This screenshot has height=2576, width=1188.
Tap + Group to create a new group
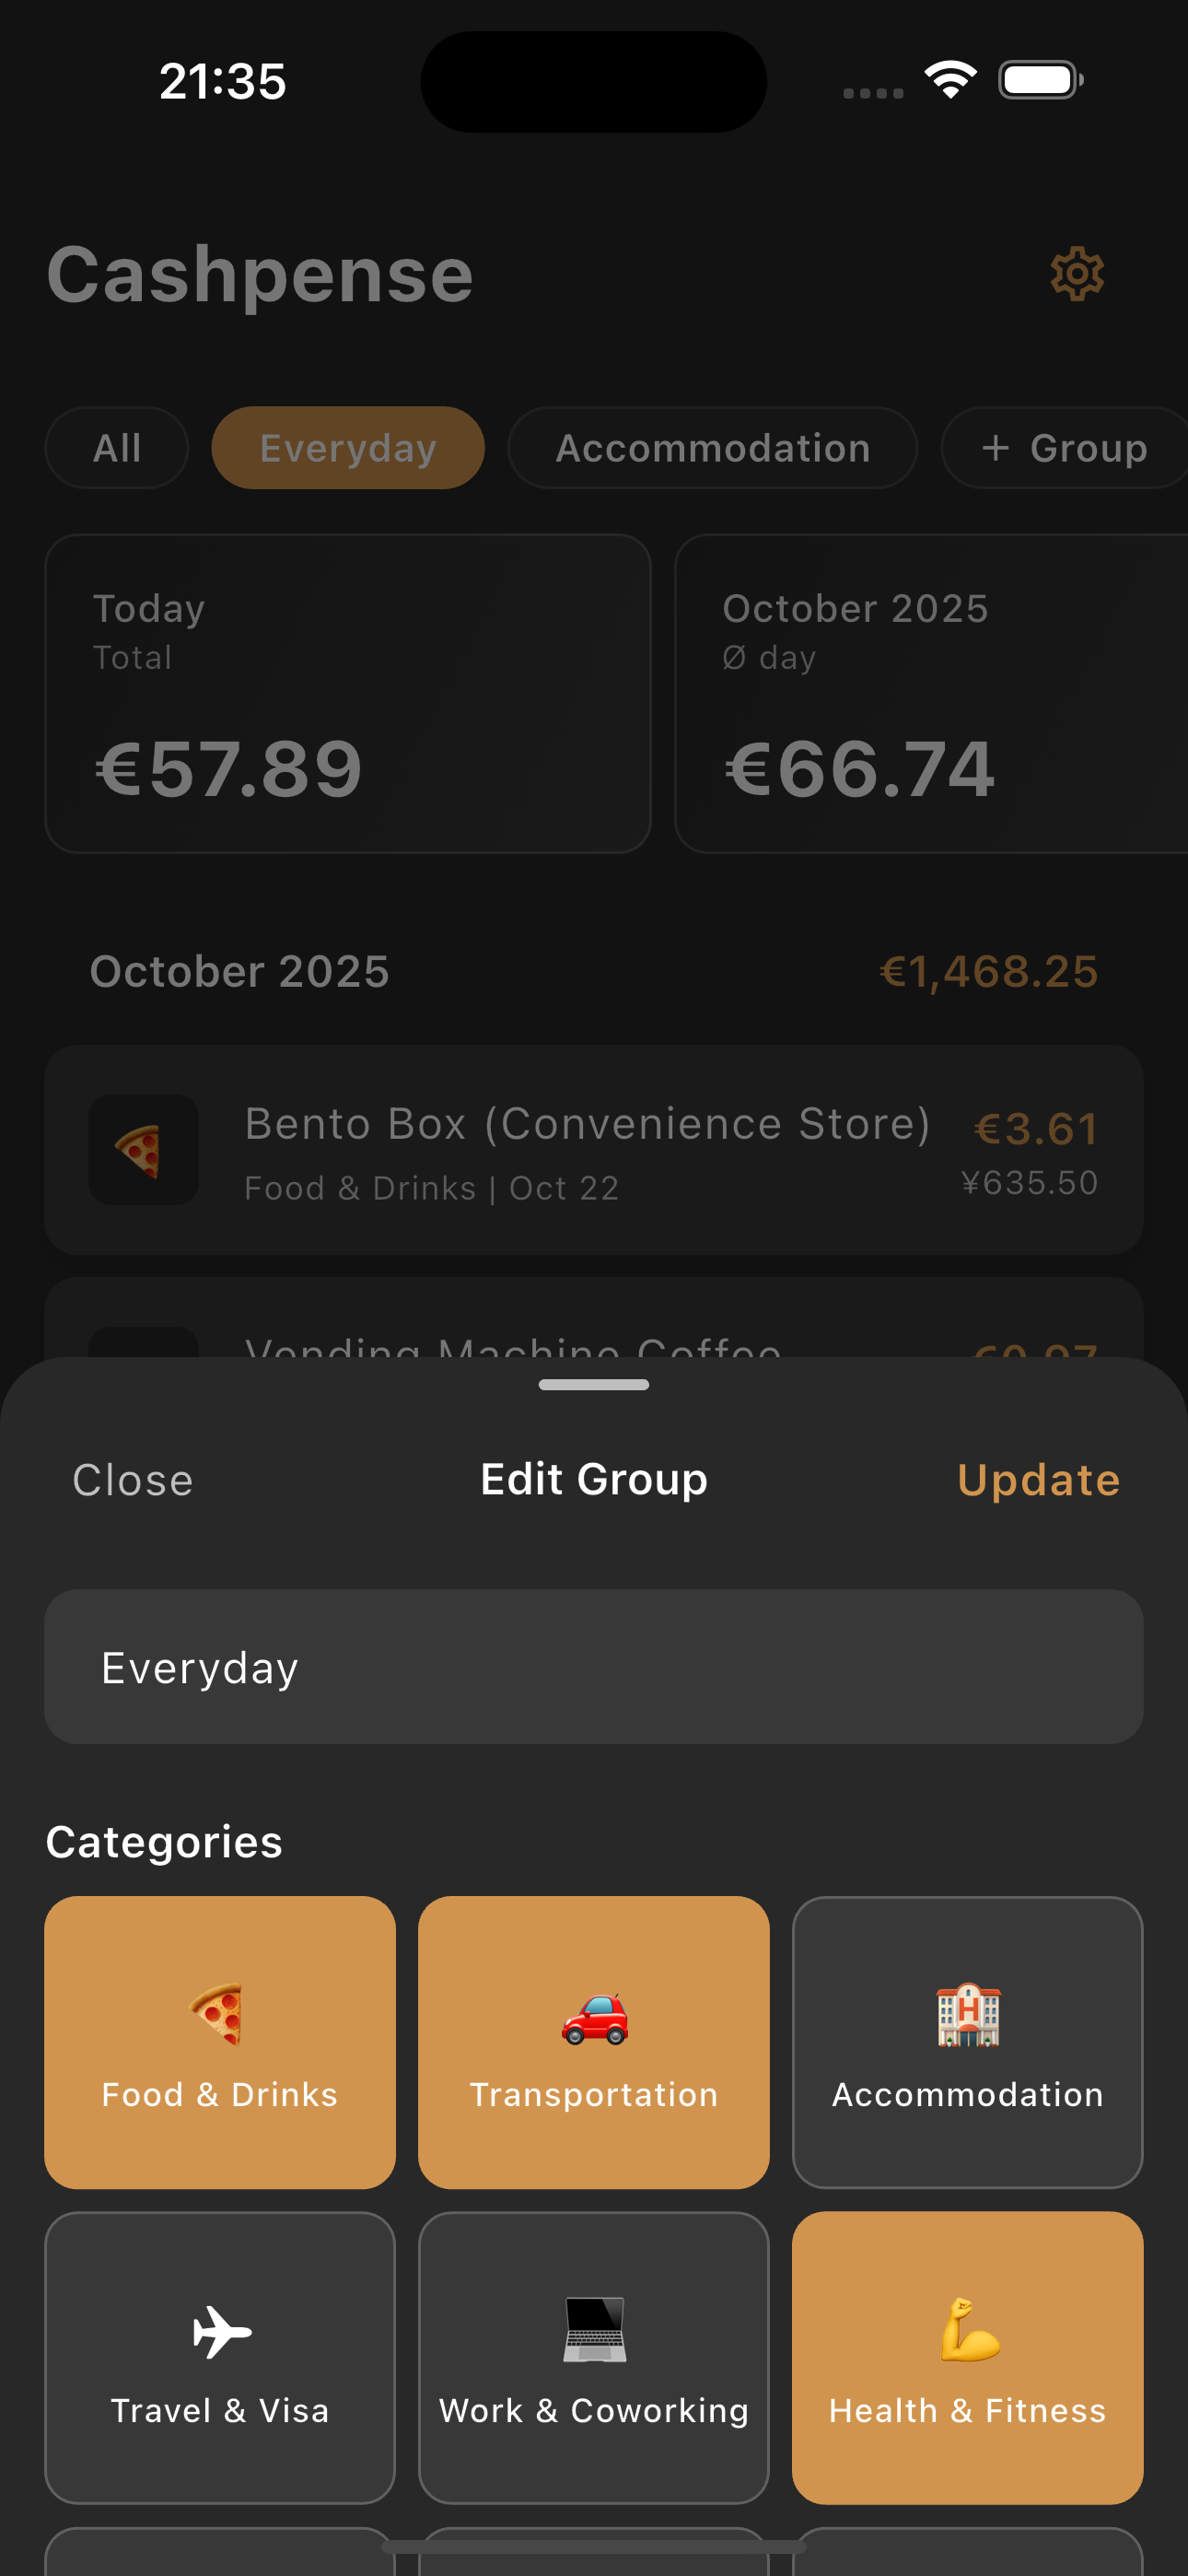click(x=1064, y=447)
